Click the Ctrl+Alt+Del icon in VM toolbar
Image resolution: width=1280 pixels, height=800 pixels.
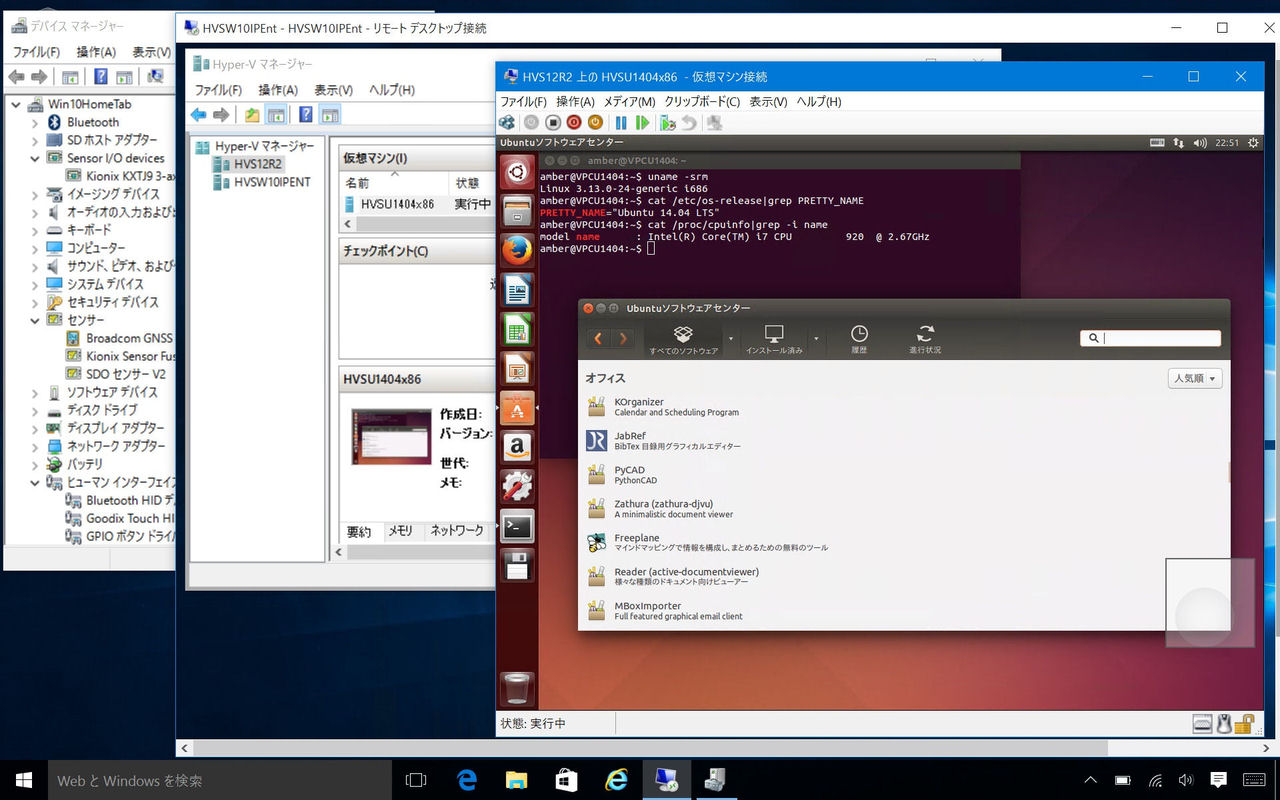(x=507, y=122)
